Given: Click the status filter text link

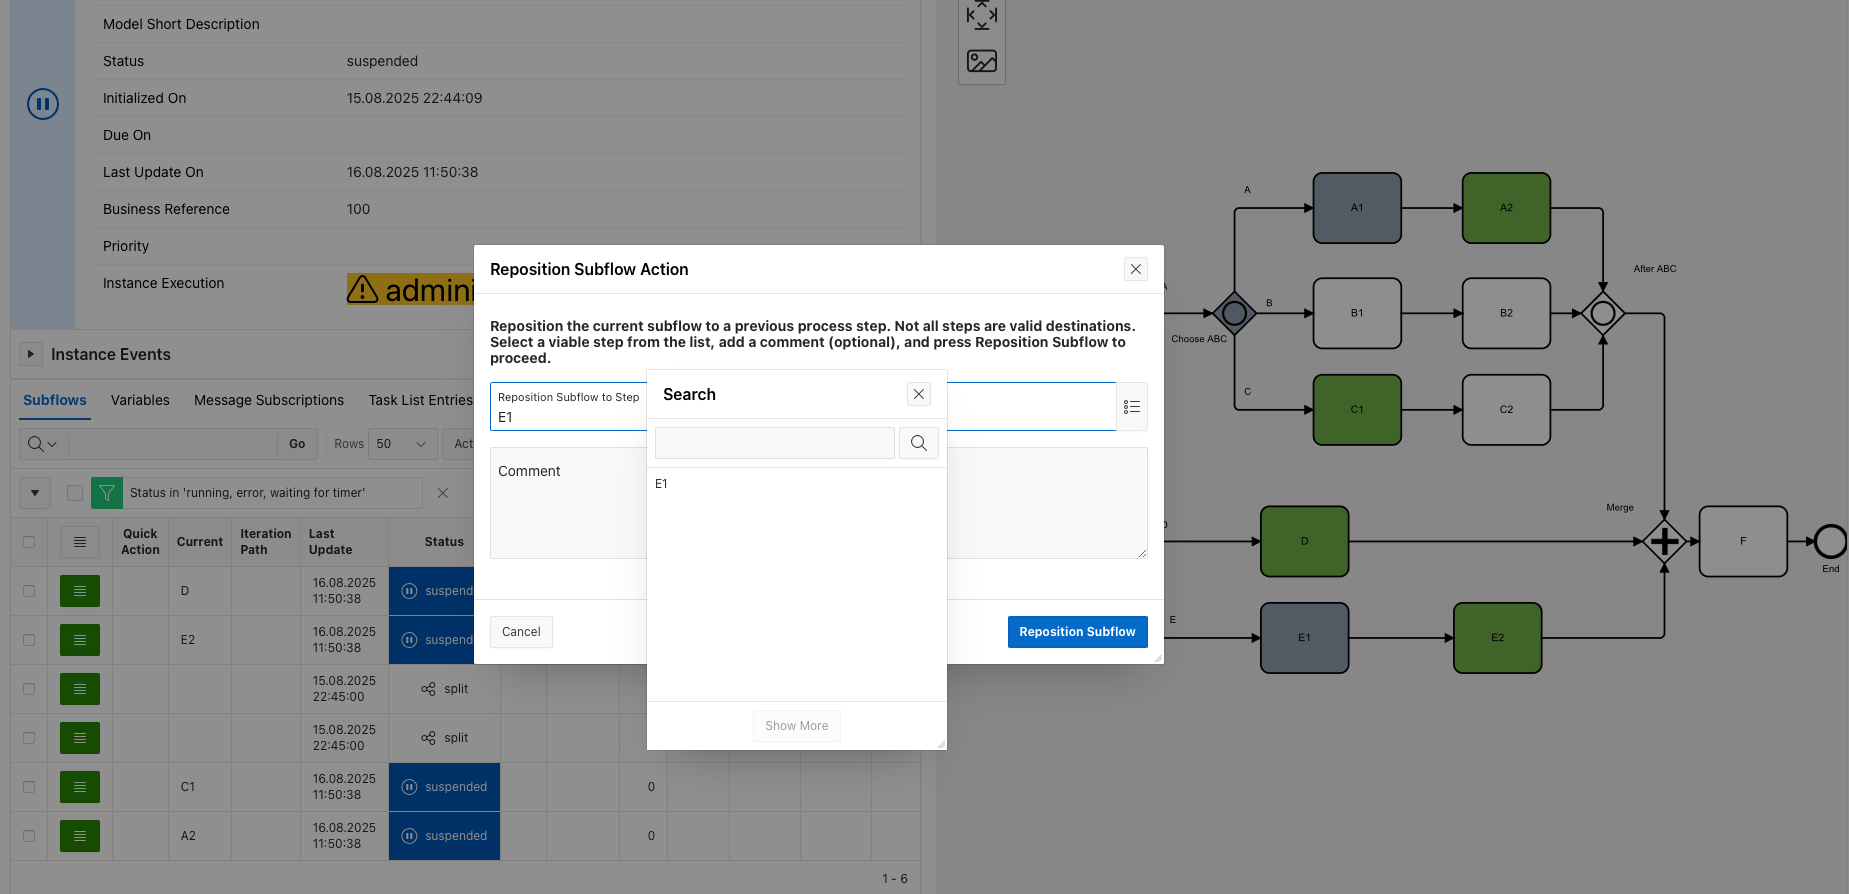Looking at the screenshot, I should (x=247, y=493).
